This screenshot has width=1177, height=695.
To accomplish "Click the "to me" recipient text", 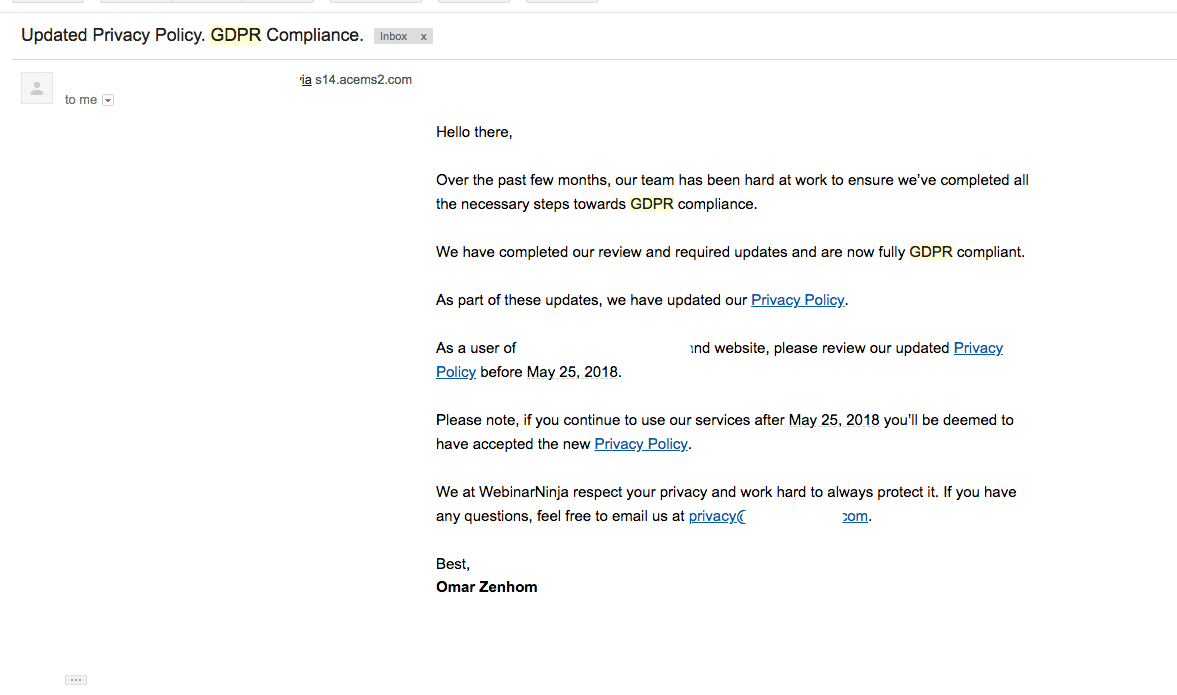I will 80,100.
